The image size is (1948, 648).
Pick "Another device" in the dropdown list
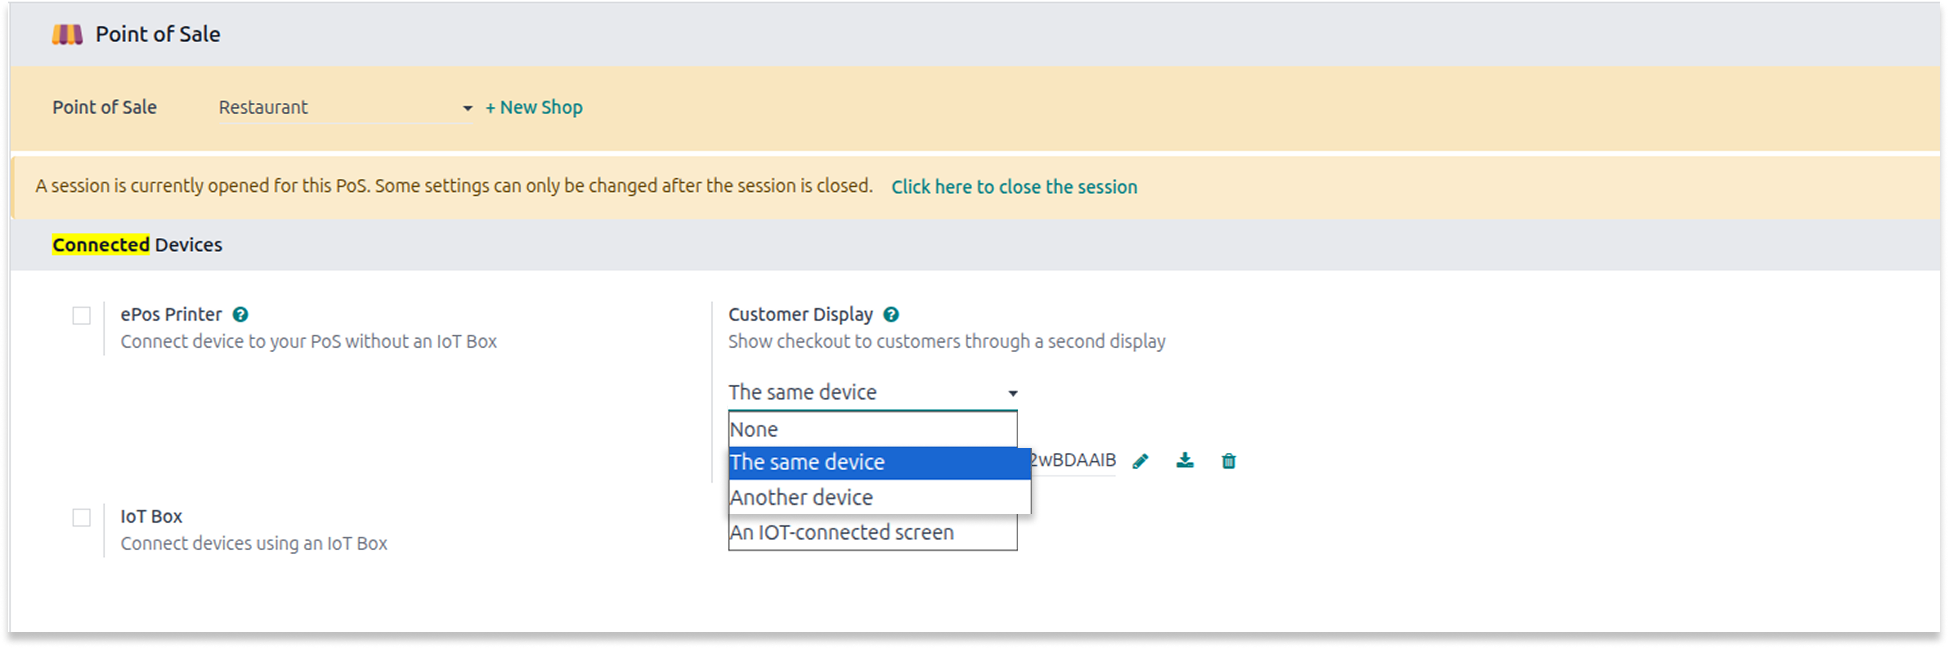[878, 498]
